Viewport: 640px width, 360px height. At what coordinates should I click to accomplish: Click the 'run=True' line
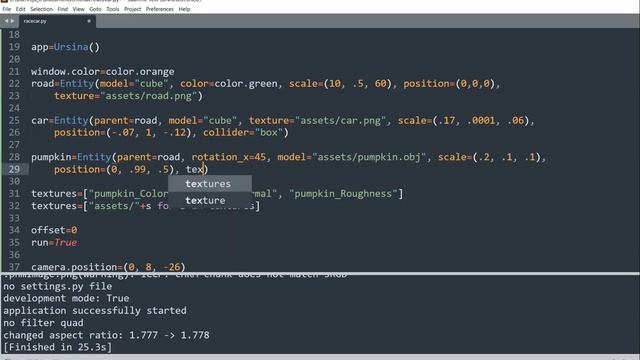[54, 242]
